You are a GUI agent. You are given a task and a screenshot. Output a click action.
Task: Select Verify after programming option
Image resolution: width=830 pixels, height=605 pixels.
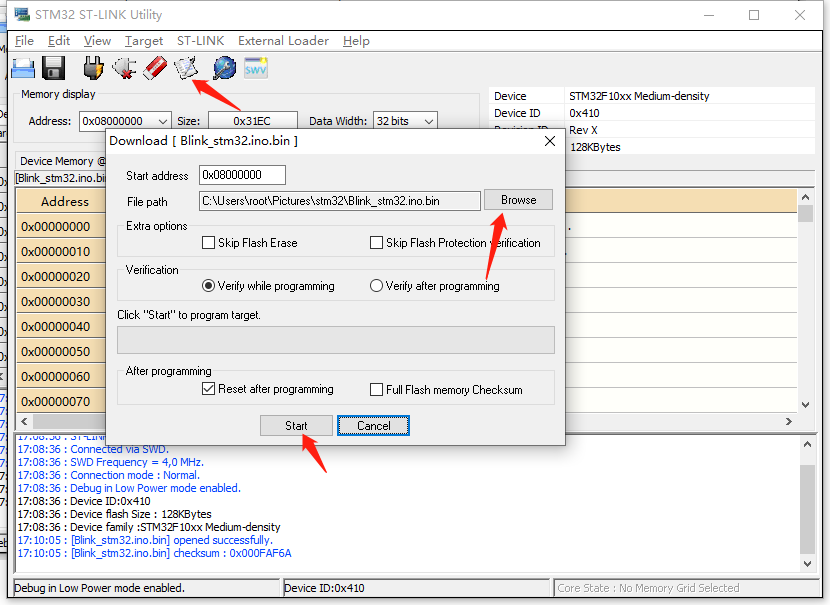tap(376, 286)
